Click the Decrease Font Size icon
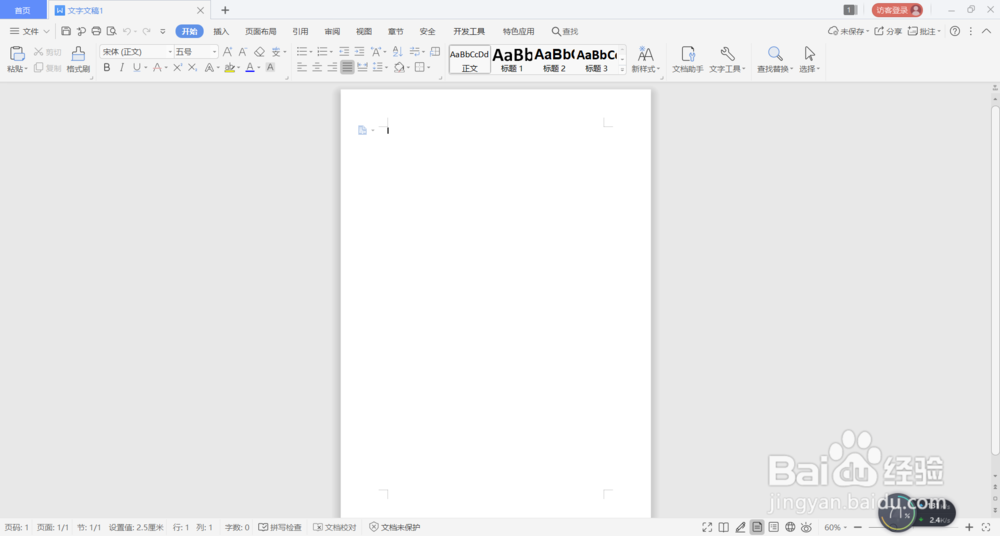Screen dimensions: 1000x536 (242, 52)
